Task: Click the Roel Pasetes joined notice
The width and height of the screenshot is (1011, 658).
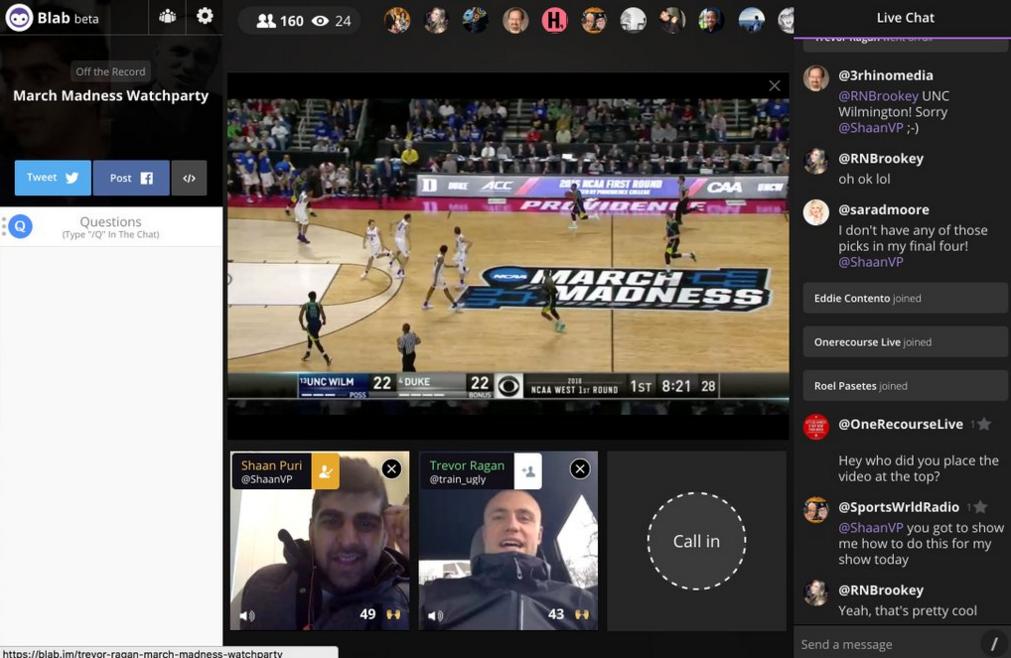Action: pyautogui.click(x=905, y=385)
